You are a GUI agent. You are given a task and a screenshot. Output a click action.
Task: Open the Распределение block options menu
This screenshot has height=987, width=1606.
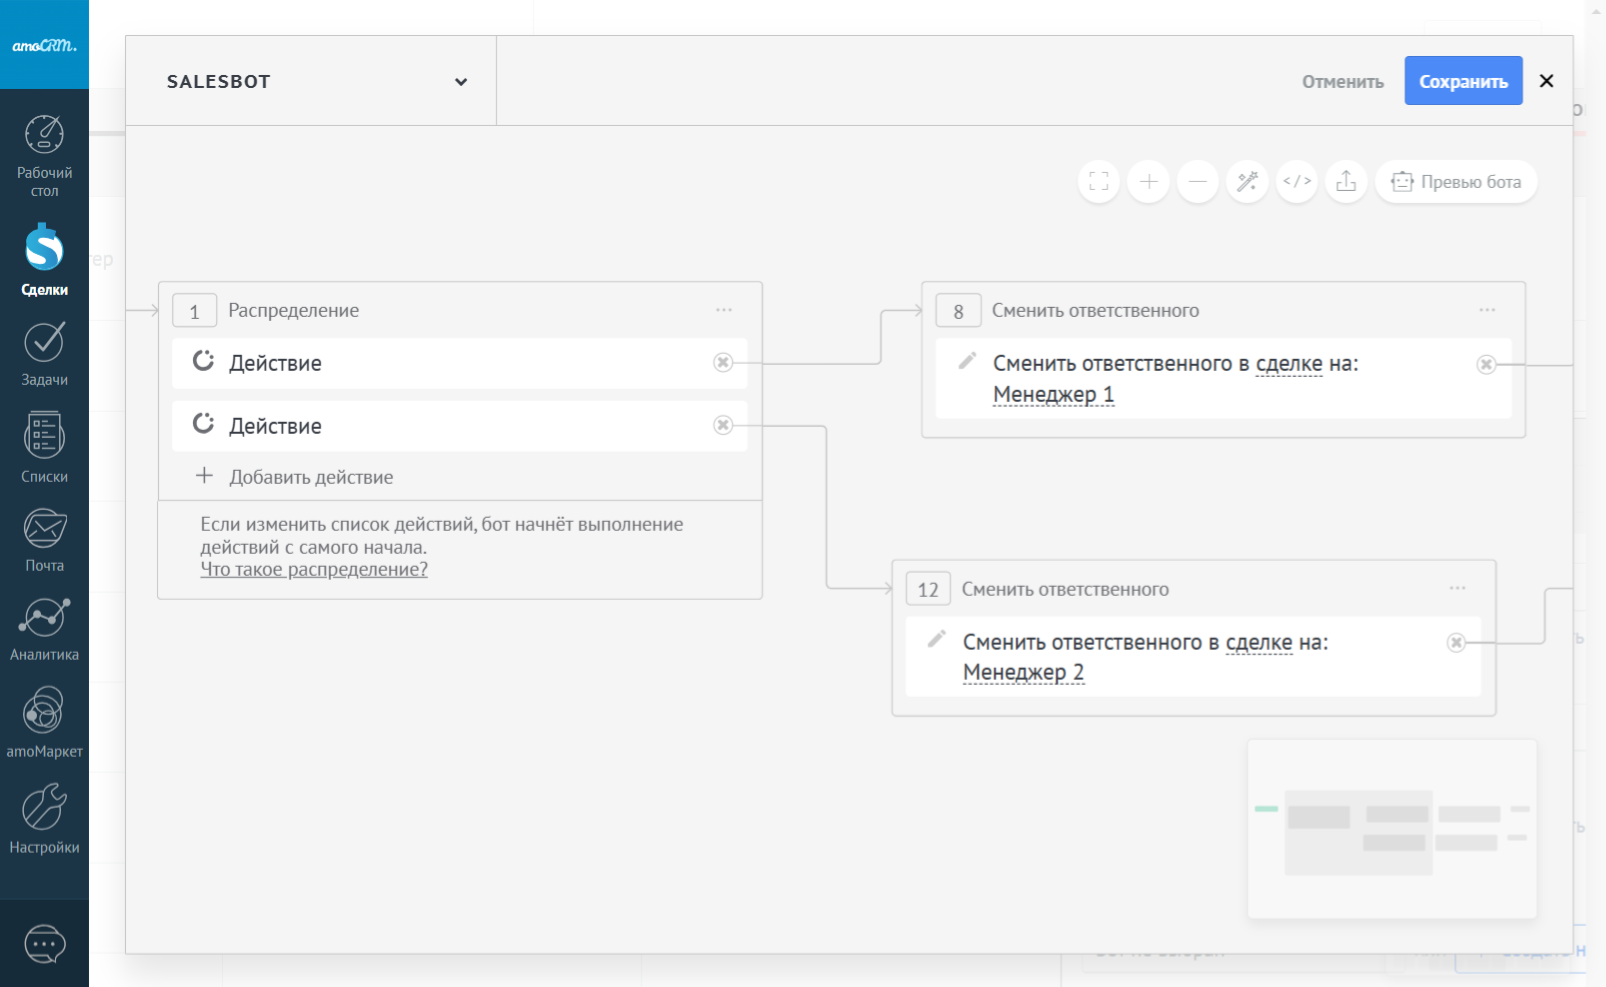[724, 310]
